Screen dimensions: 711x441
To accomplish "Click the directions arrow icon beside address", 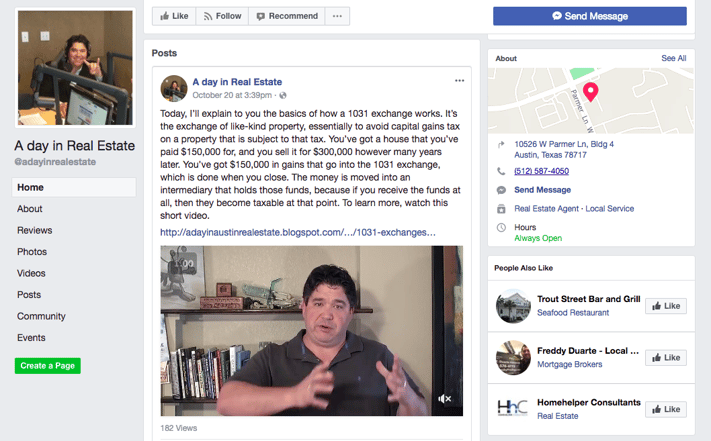I will click(501, 145).
